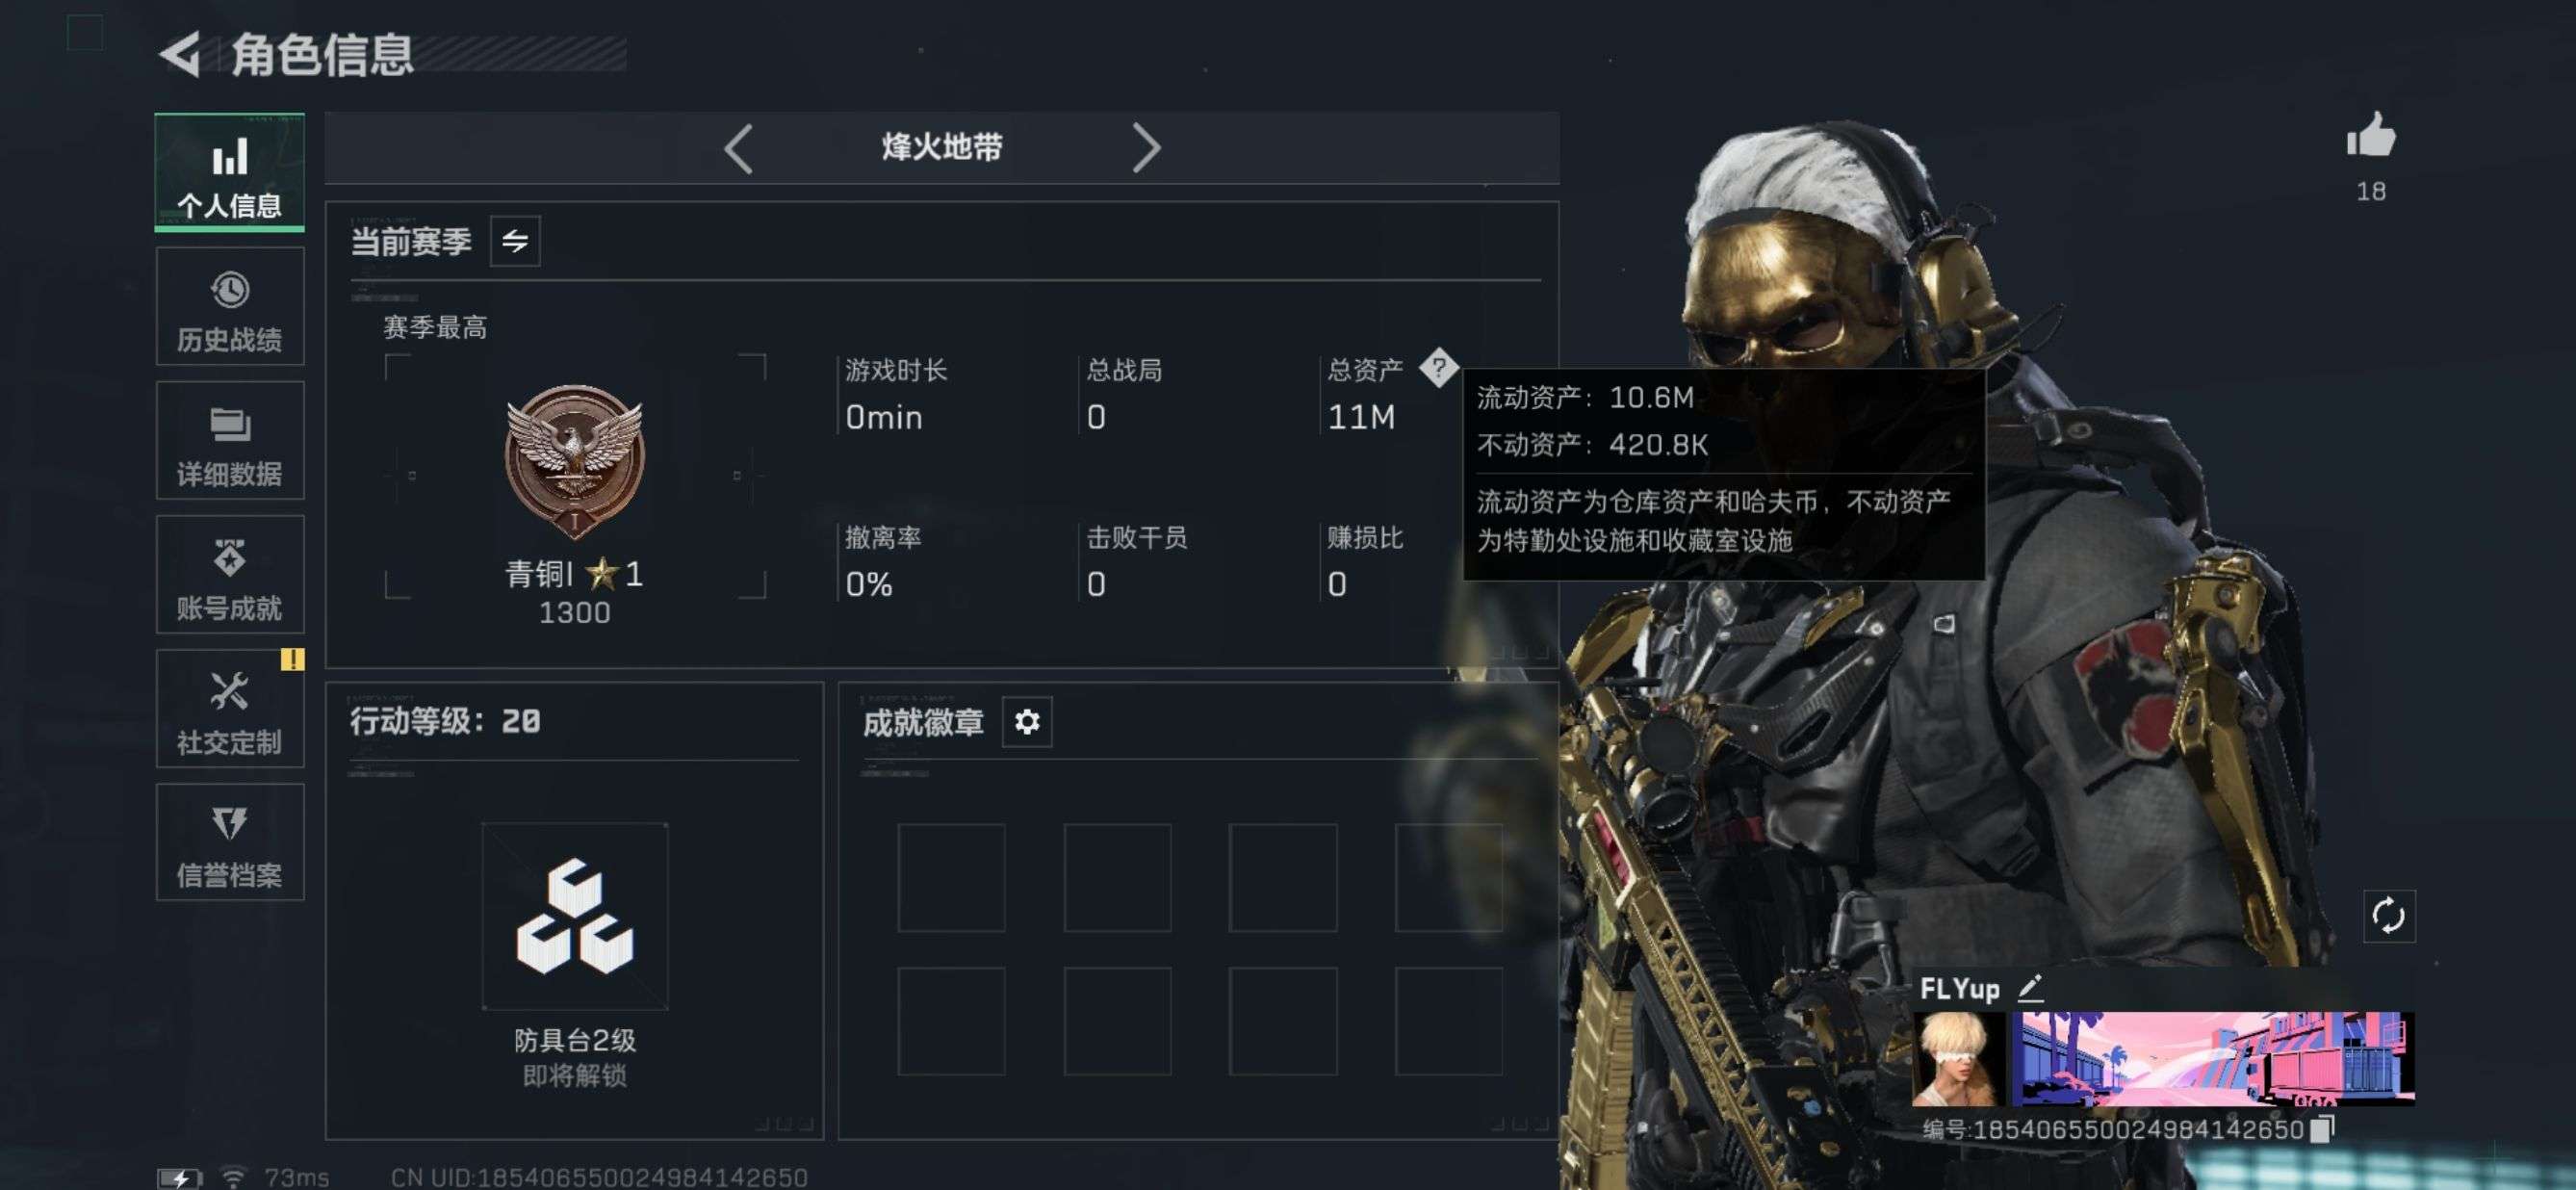Edit the FLYup nickname with pencil icon
Image resolution: width=2576 pixels, height=1190 pixels.
[x=2030, y=988]
